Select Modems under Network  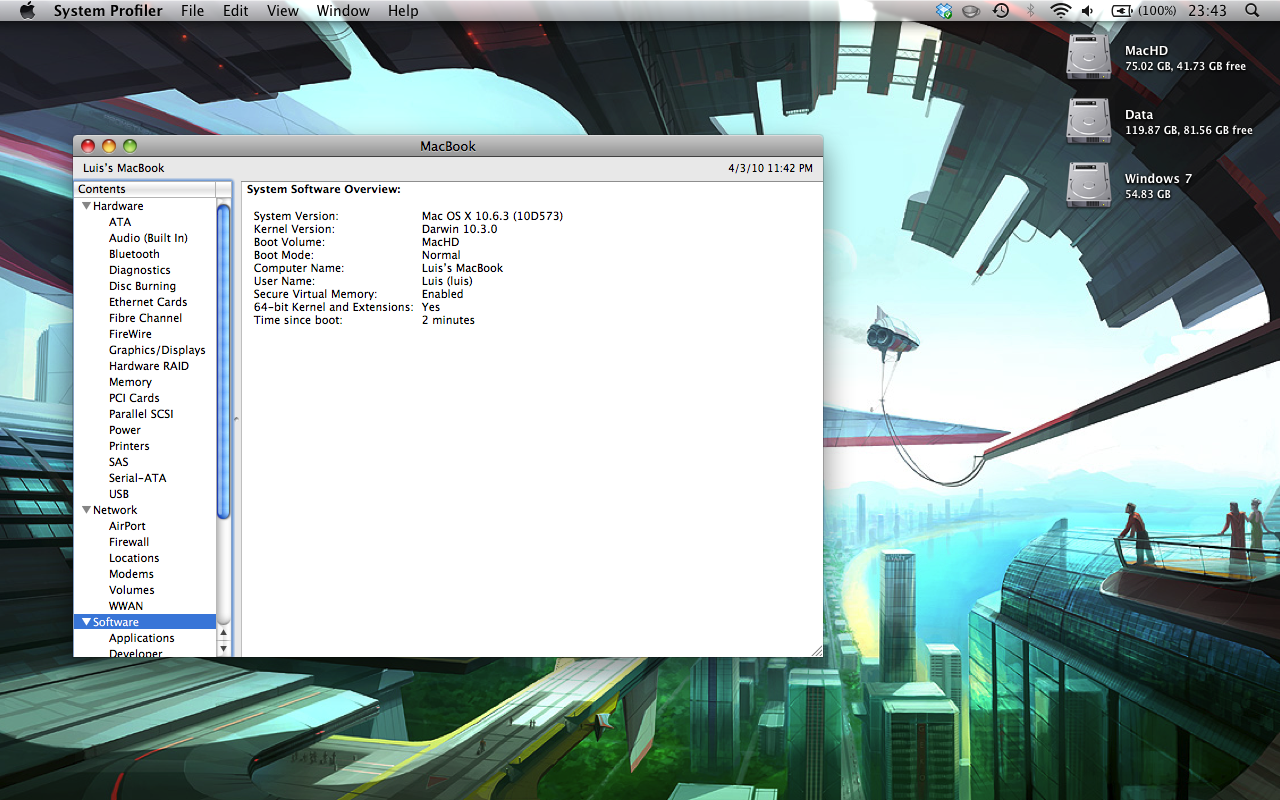[x=131, y=574]
